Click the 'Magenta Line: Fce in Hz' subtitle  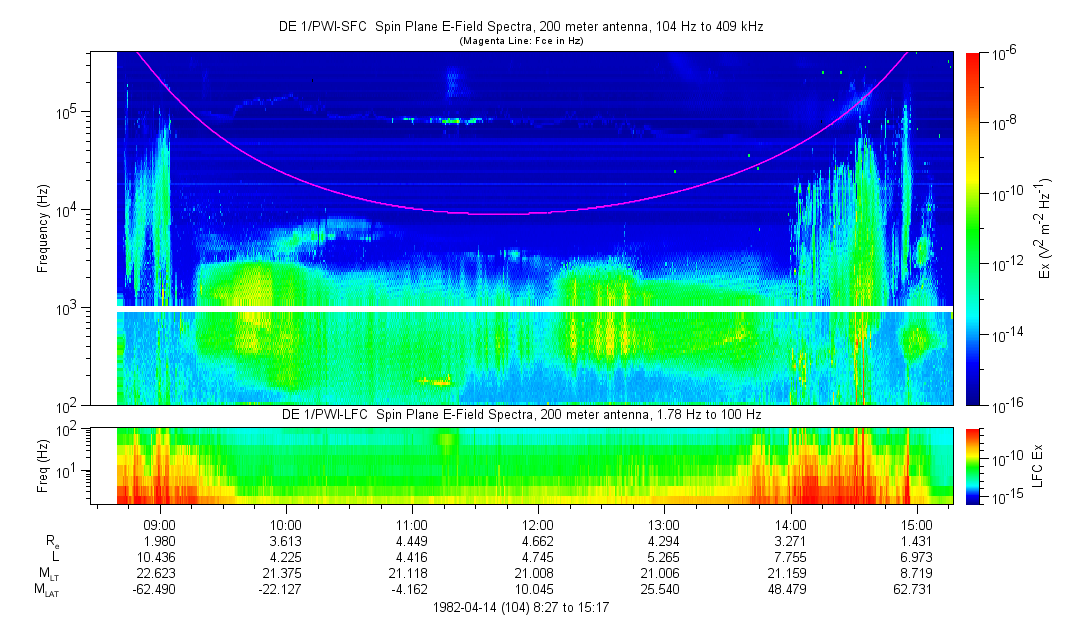(520, 41)
